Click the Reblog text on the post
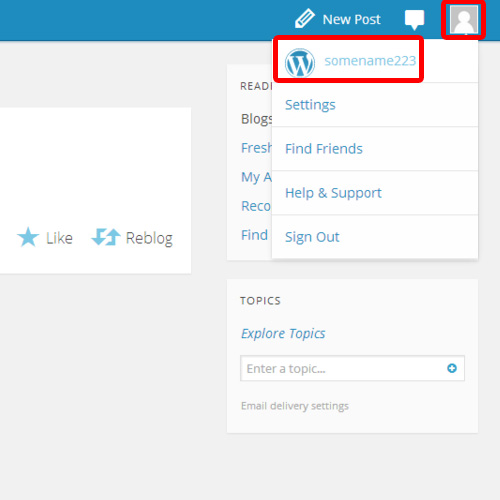This screenshot has width=500, height=500. pyautogui.click(x=149, y=239)
